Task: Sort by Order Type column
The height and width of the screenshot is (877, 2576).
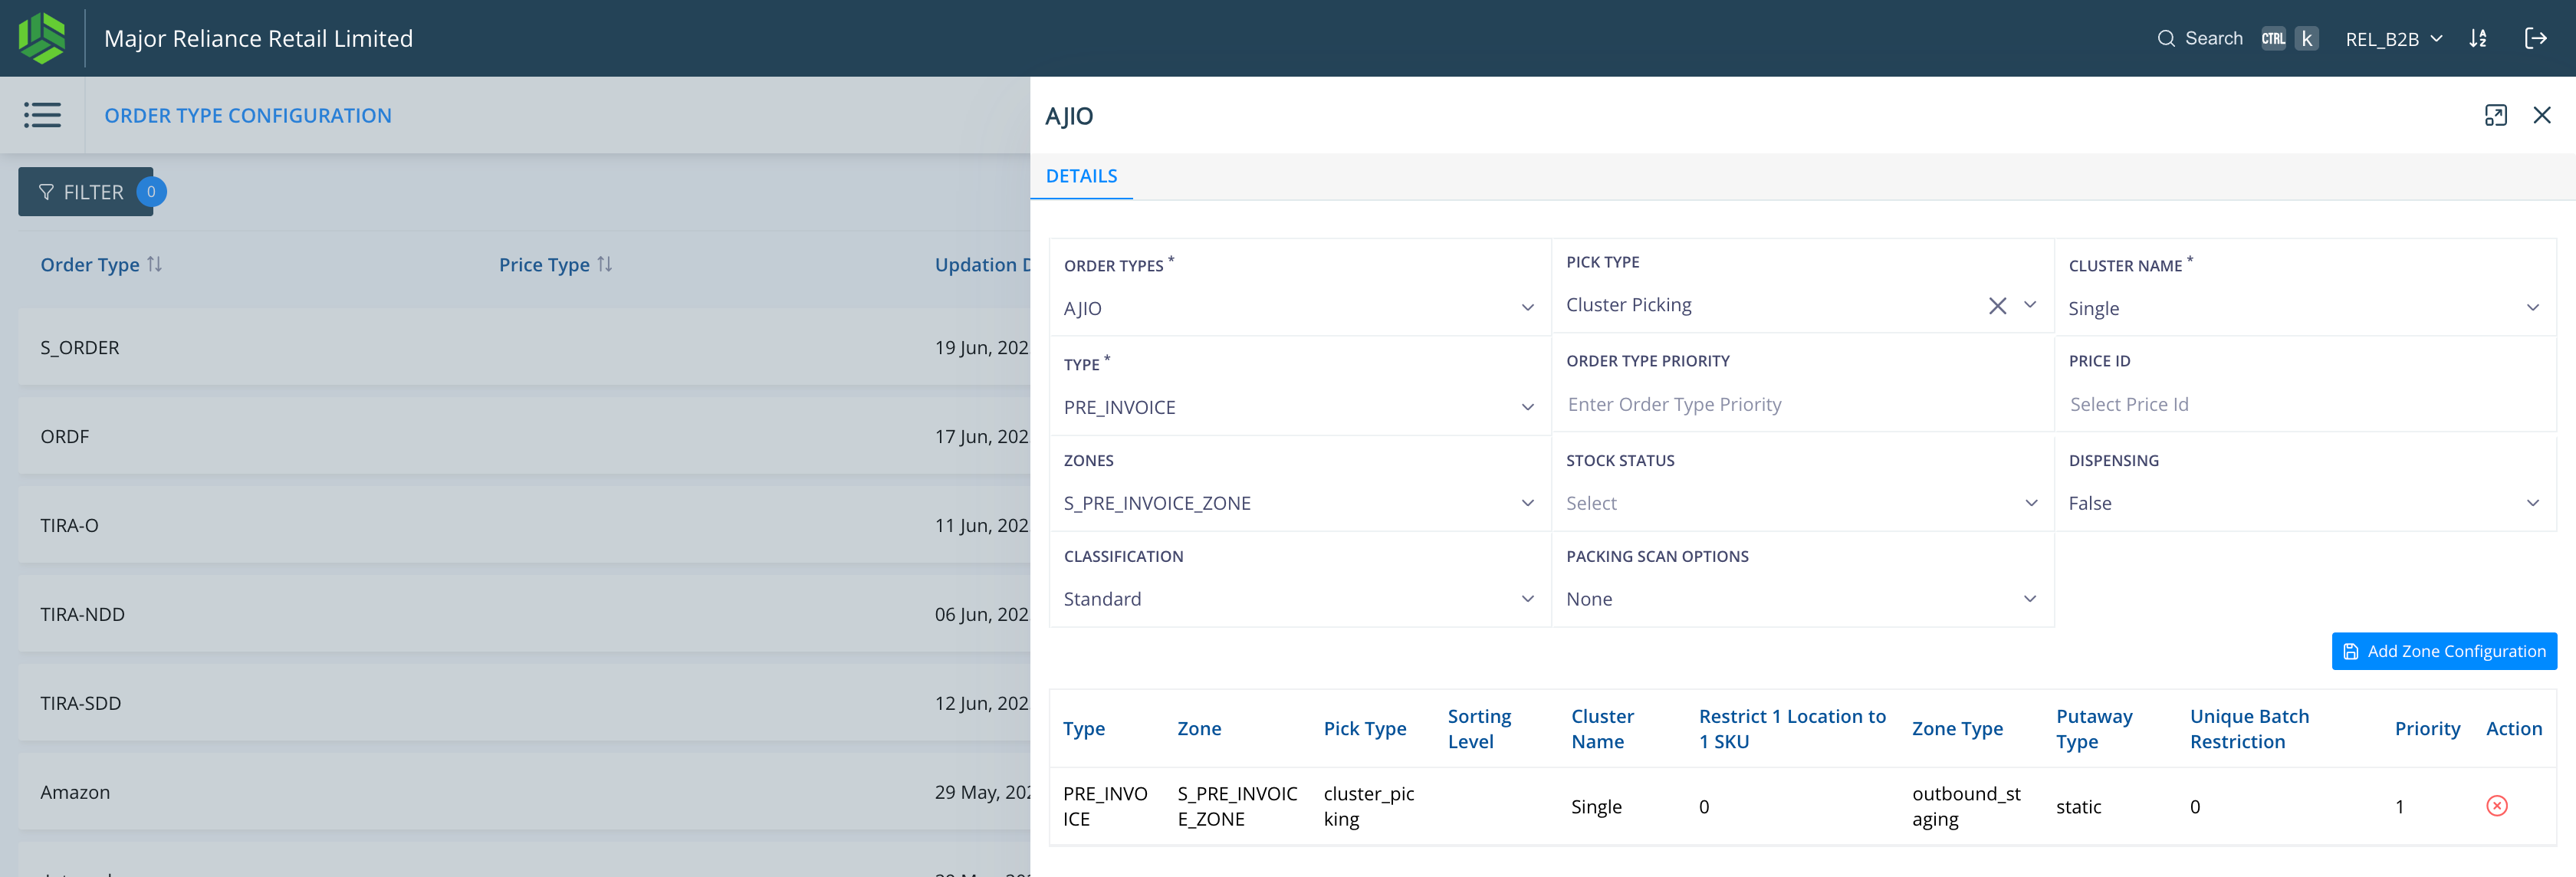Action: 154,264
